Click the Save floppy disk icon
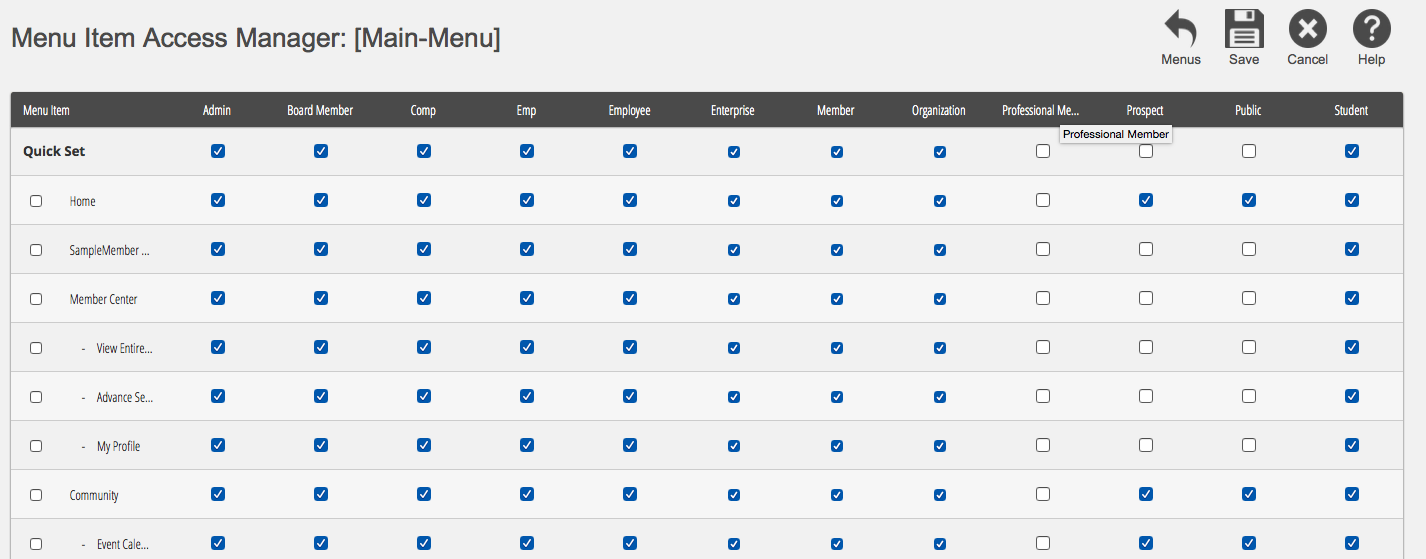 coord(1244,30)
